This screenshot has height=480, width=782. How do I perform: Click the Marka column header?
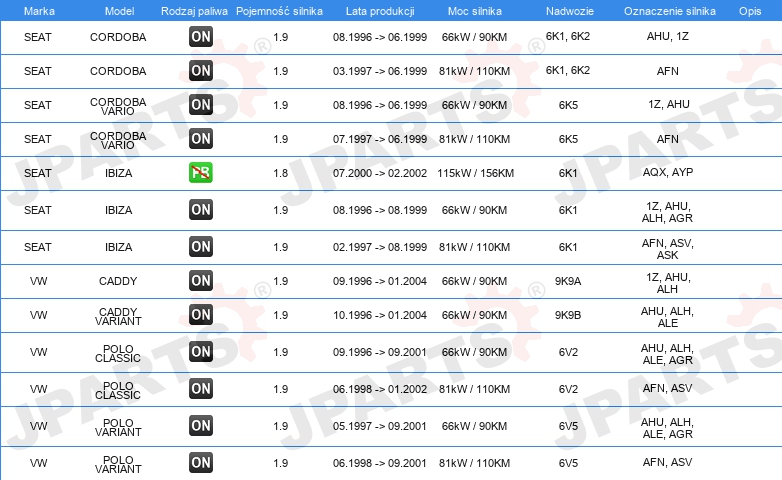point(39,11)
